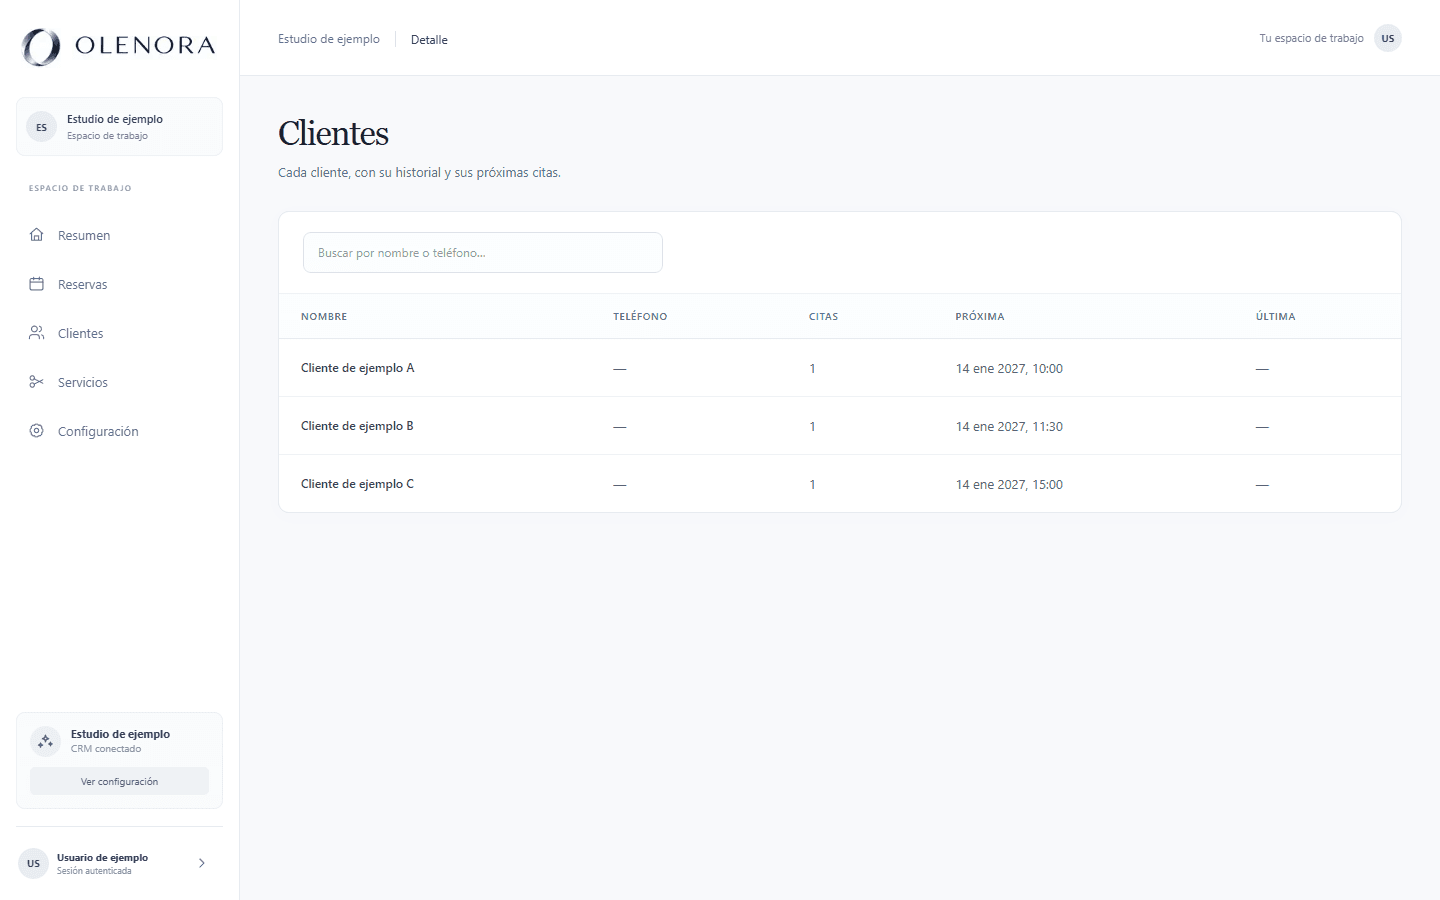Screen dimensions: 1440x900
Task: Click the ES workspace avatar badge
Action: point(41,127)
